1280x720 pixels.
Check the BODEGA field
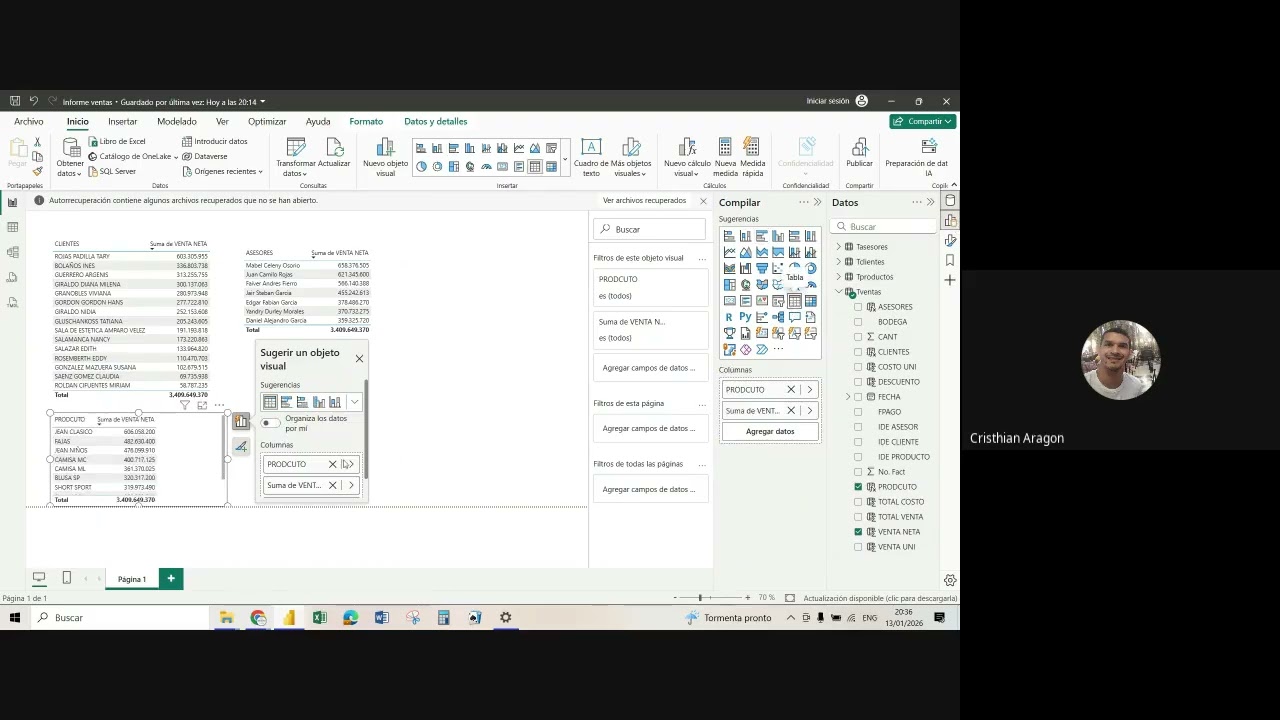click(858, 322)
